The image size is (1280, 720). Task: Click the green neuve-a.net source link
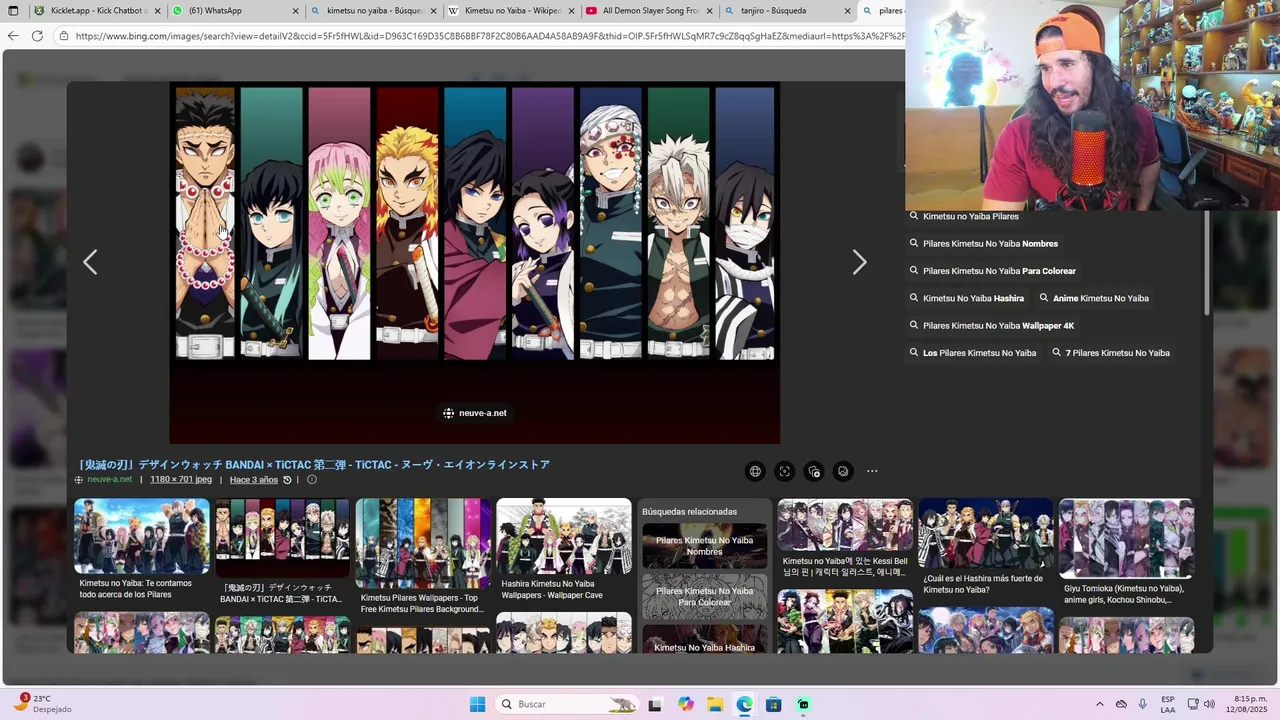click(109, 480)
